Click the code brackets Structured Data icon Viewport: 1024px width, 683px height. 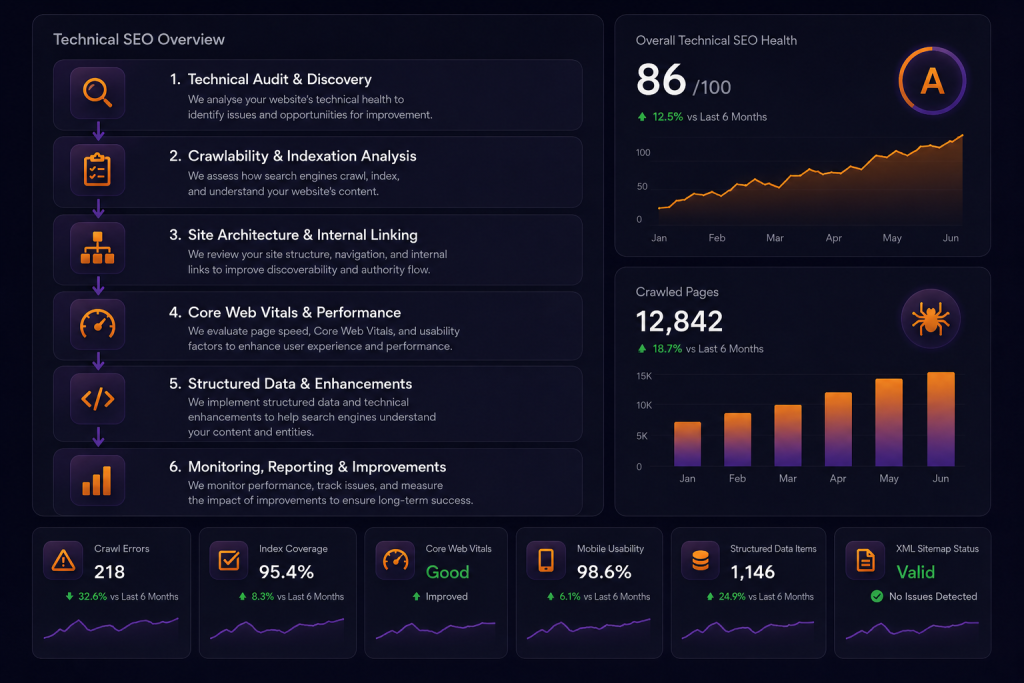pos(97,398)
